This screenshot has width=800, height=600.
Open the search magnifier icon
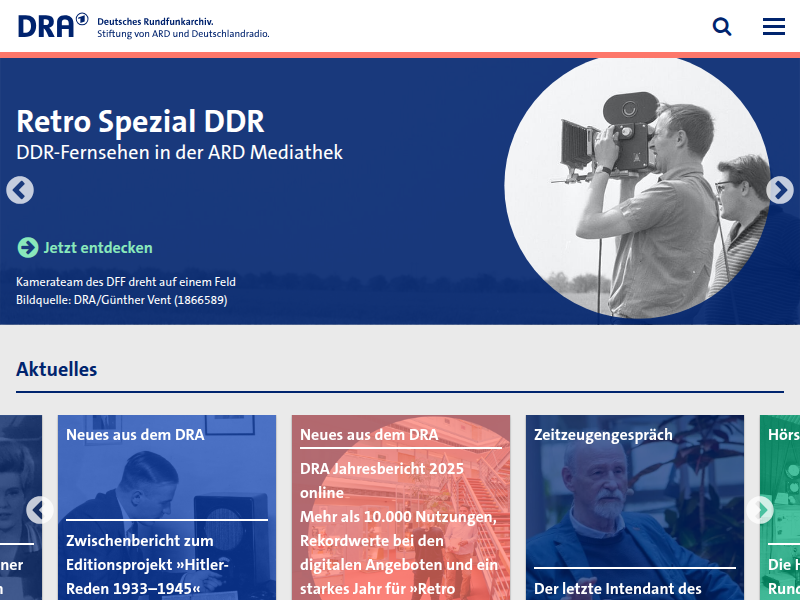pos(722,27)
